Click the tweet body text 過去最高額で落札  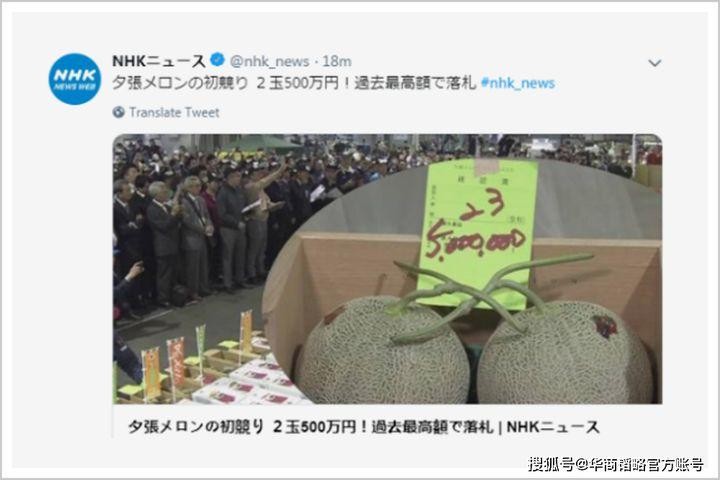coord(415,83)
